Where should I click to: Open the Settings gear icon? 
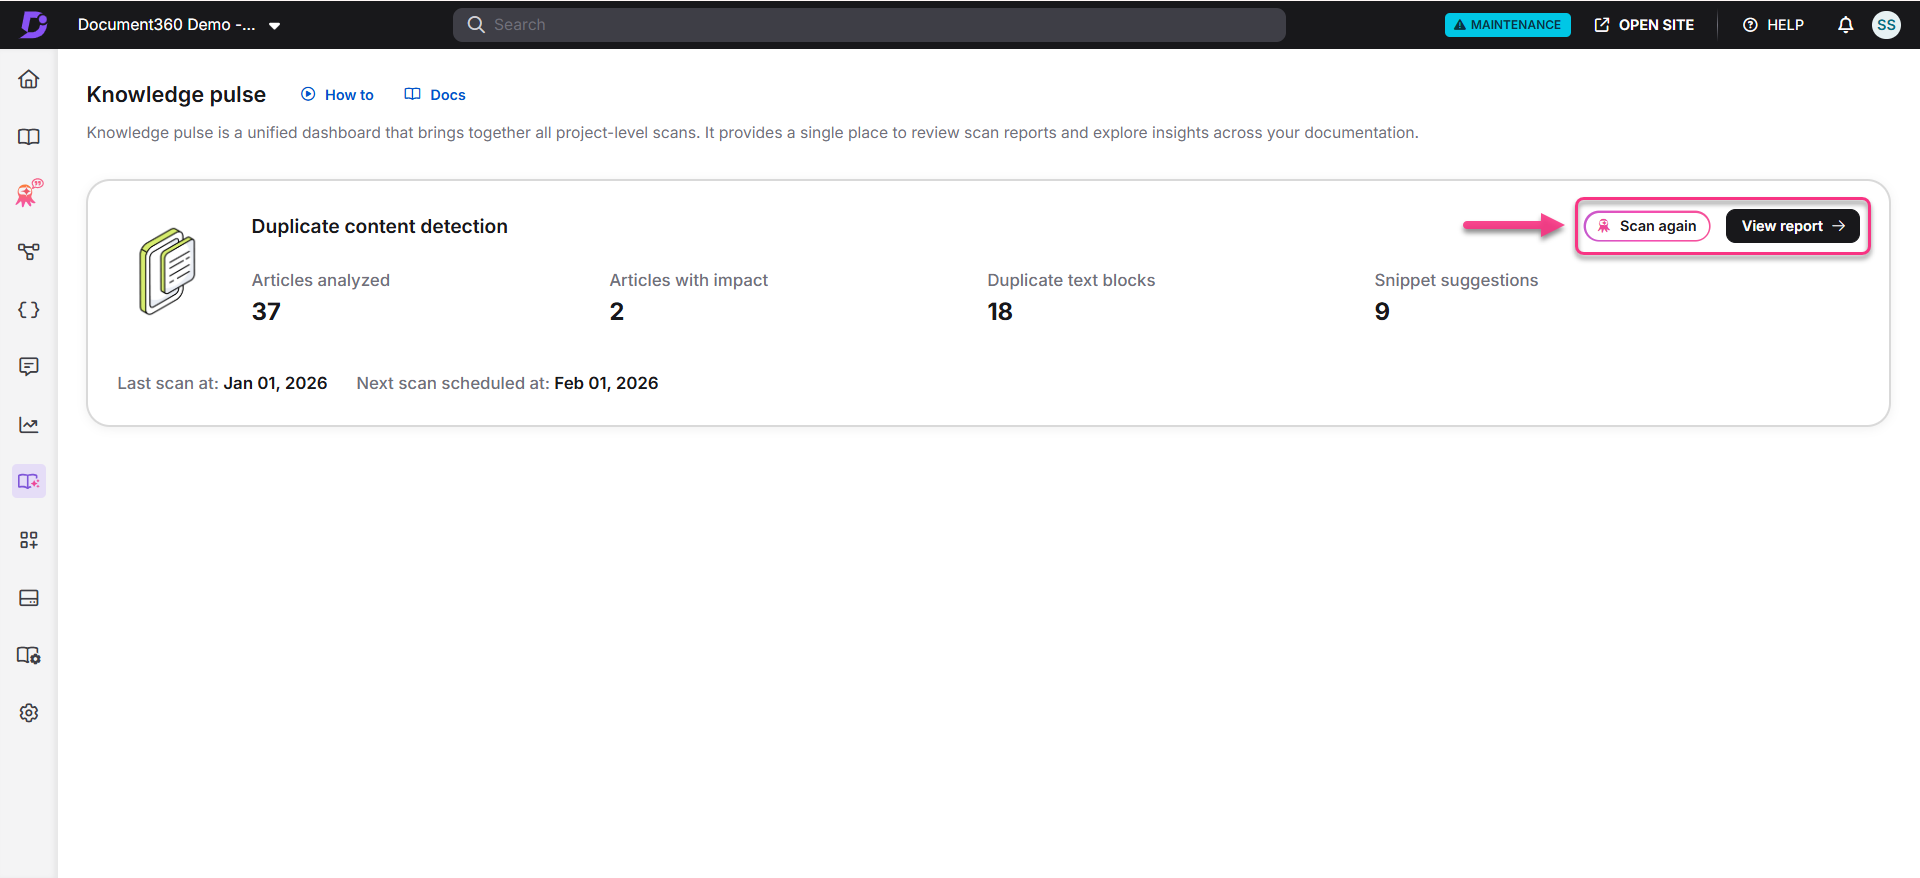pyautogui.click(x=29, y=713)
